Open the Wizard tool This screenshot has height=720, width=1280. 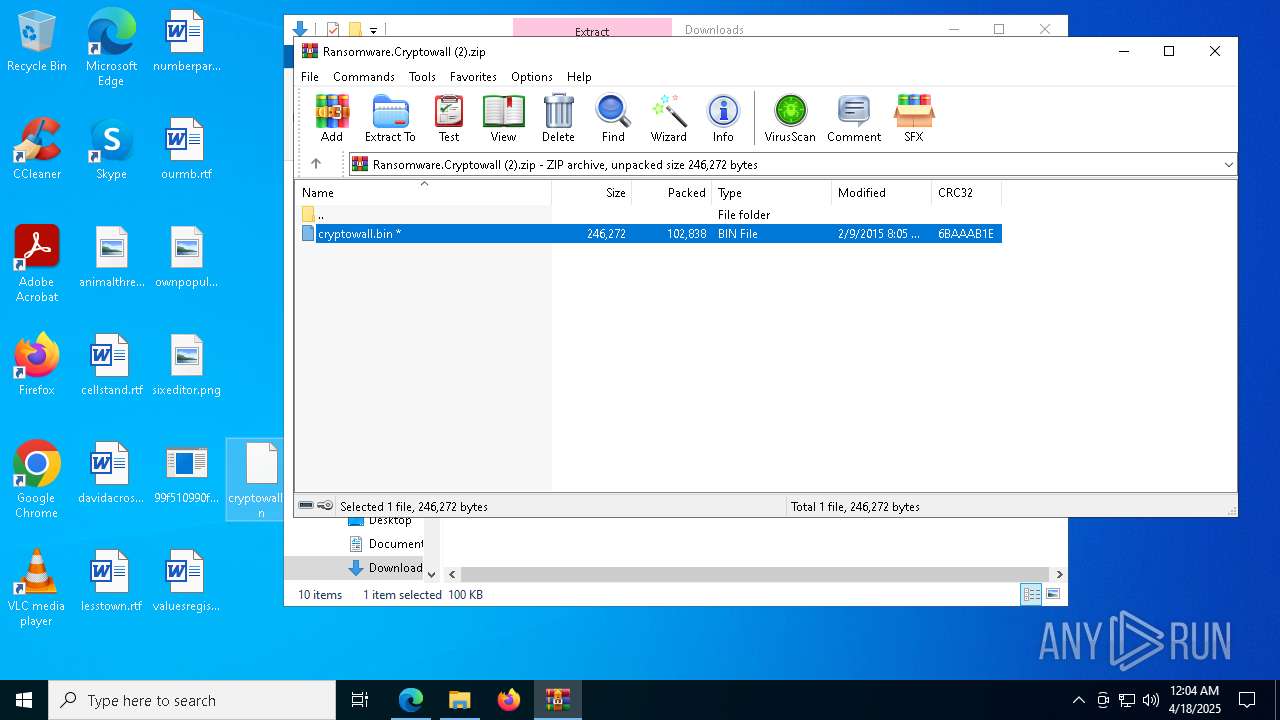668,118
